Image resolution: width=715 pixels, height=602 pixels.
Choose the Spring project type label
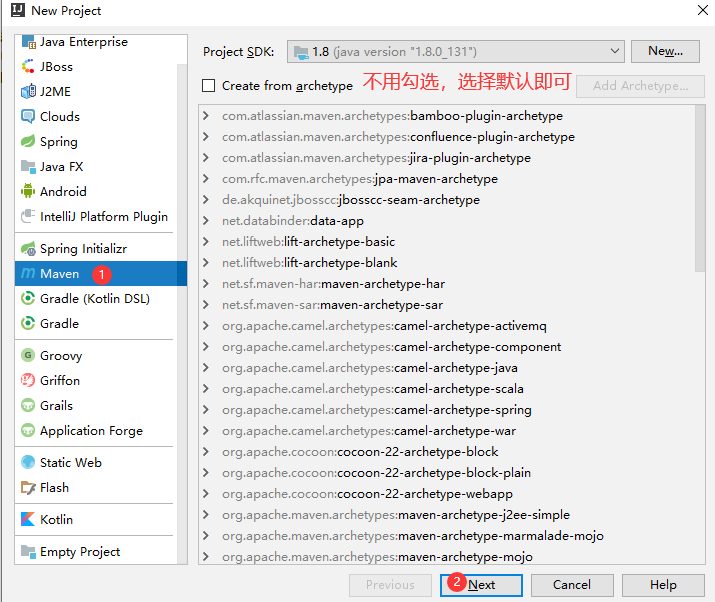coord(59,142)
